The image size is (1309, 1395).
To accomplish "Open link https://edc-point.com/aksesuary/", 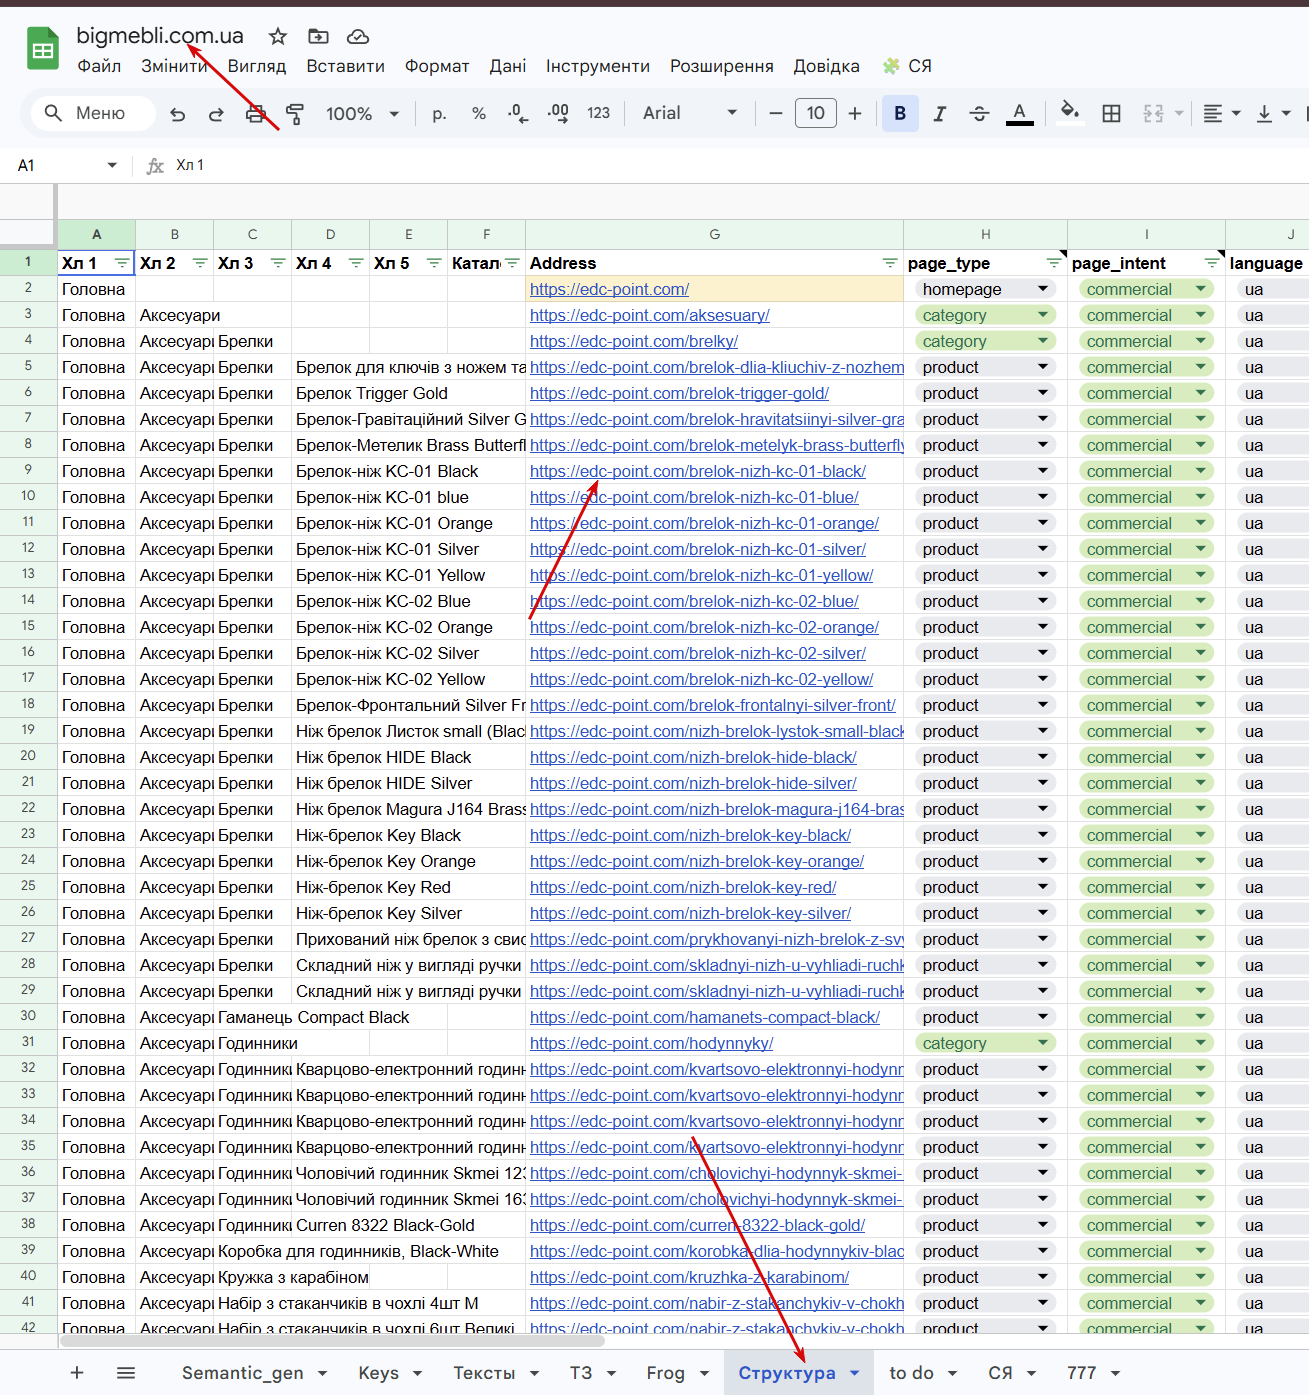I will [650, 315].
